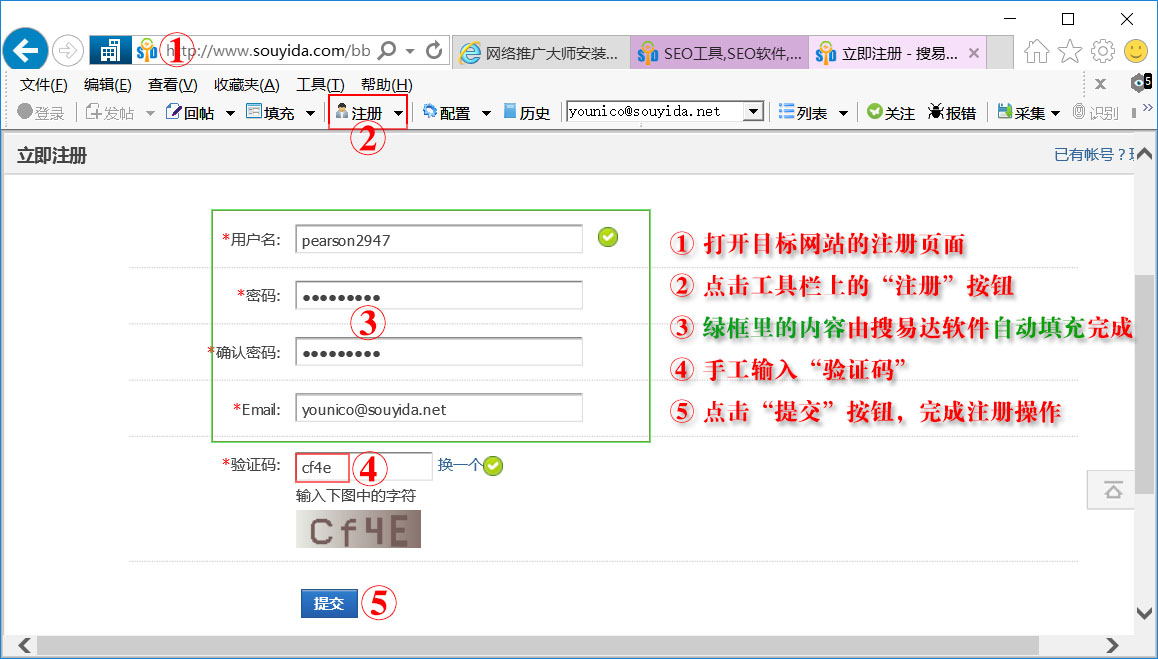Click the horizontal scrollbar thumb
This screenshot has width=1158, height=659.
538,645
